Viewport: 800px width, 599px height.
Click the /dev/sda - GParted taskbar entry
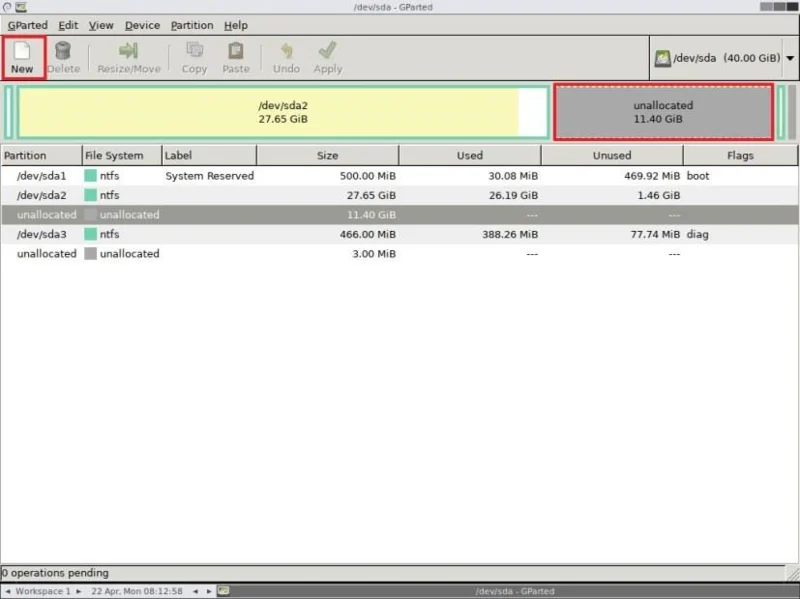[515, 591]
